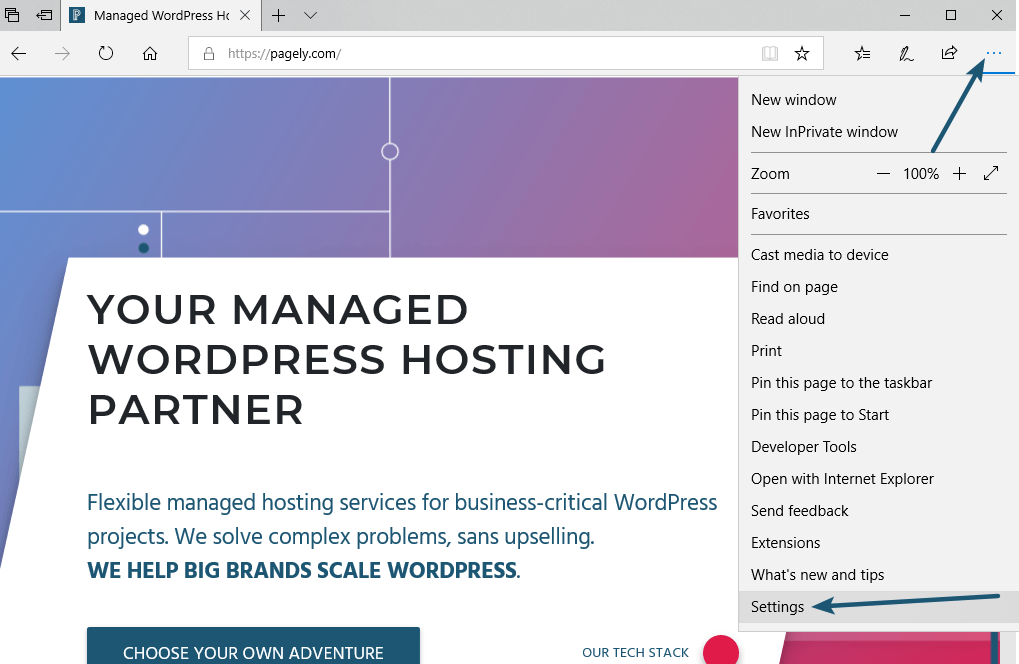This screenshot has height=664, width=1019.
Task: Open the Favorites hub icon
Action: coord(862,53)
